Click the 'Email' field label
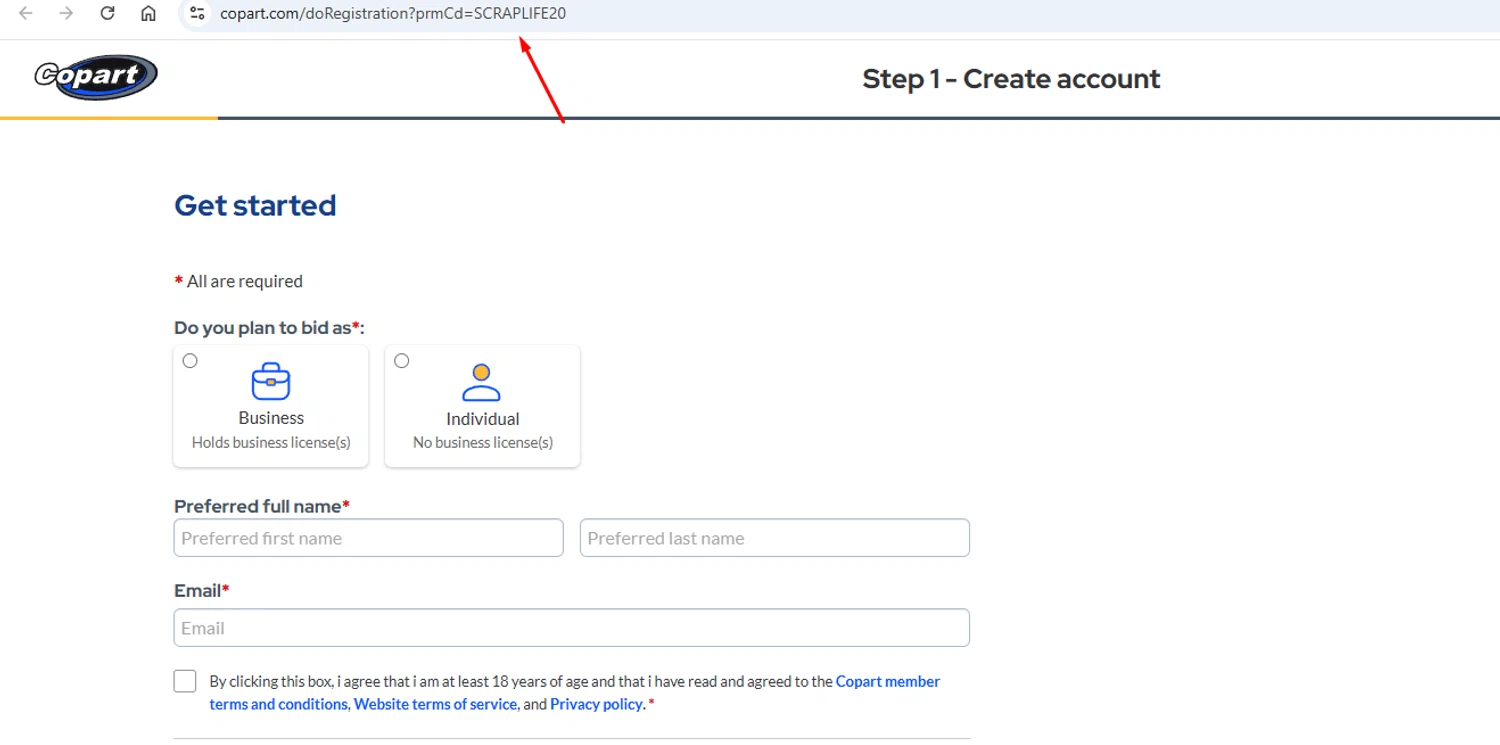 coord(202,591)
